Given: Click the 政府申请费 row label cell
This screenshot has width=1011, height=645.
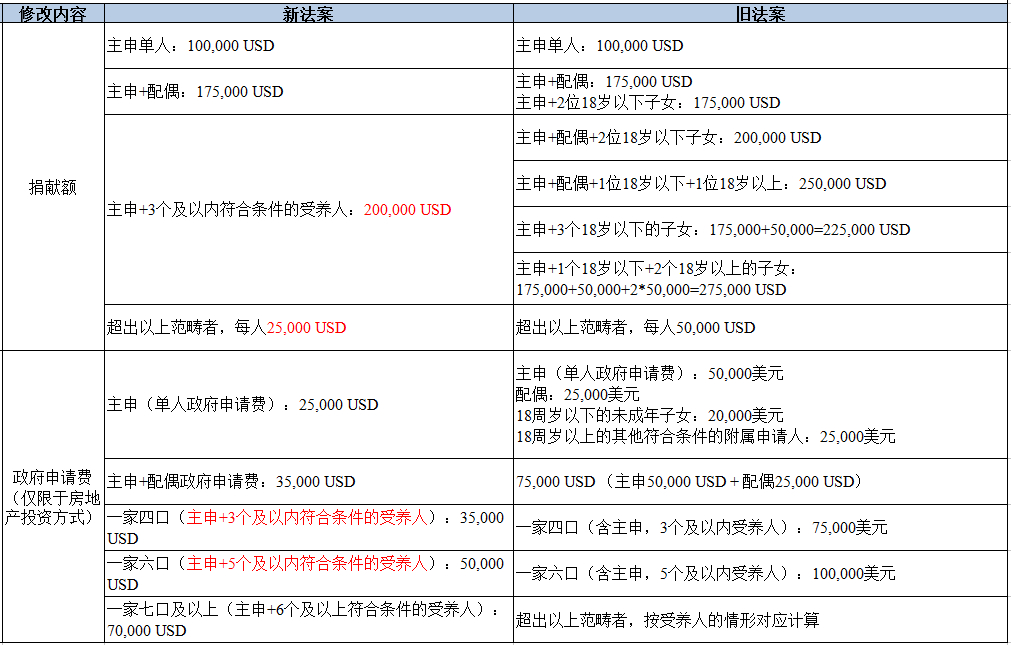Looking at the screenshot, I should [52, 496].
